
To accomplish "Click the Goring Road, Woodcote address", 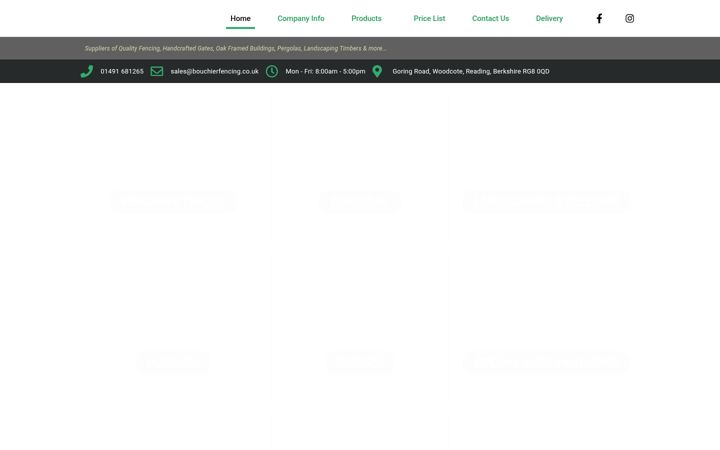I will (471, 71).
